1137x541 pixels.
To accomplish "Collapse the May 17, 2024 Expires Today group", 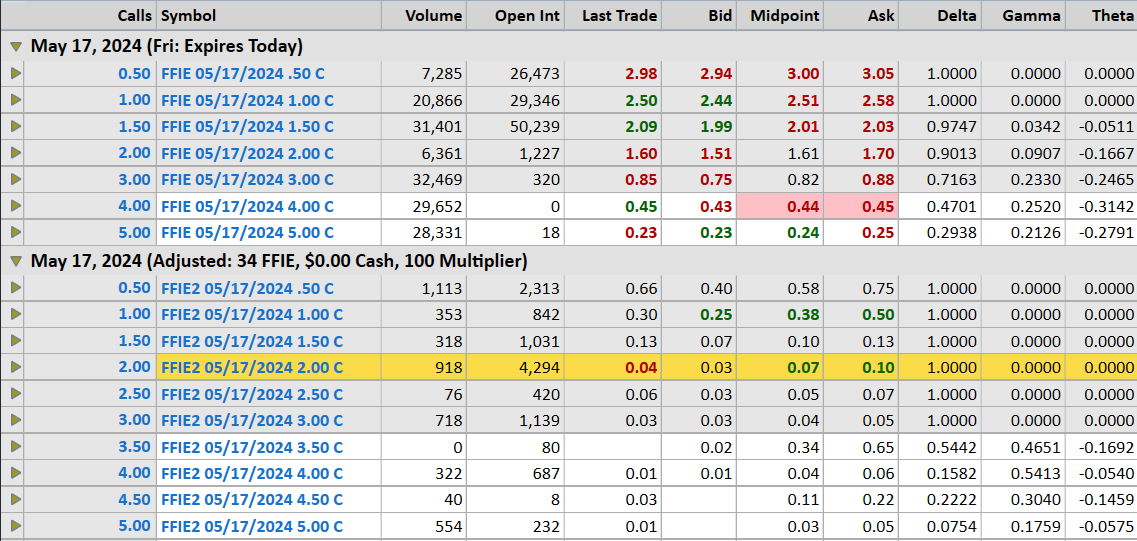I will 16,46.
